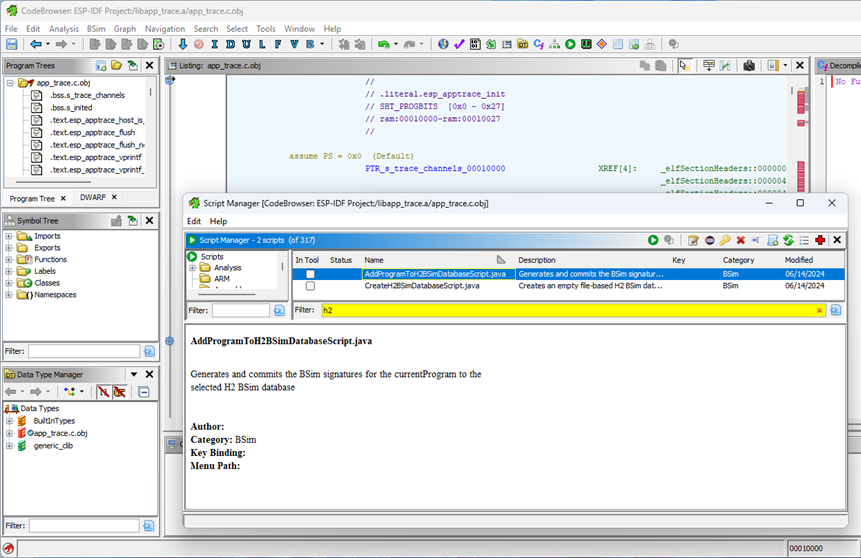Viewport: 861px width, 558px height.
Task: Click the Scripts tree filter input field
Action: 241,310
